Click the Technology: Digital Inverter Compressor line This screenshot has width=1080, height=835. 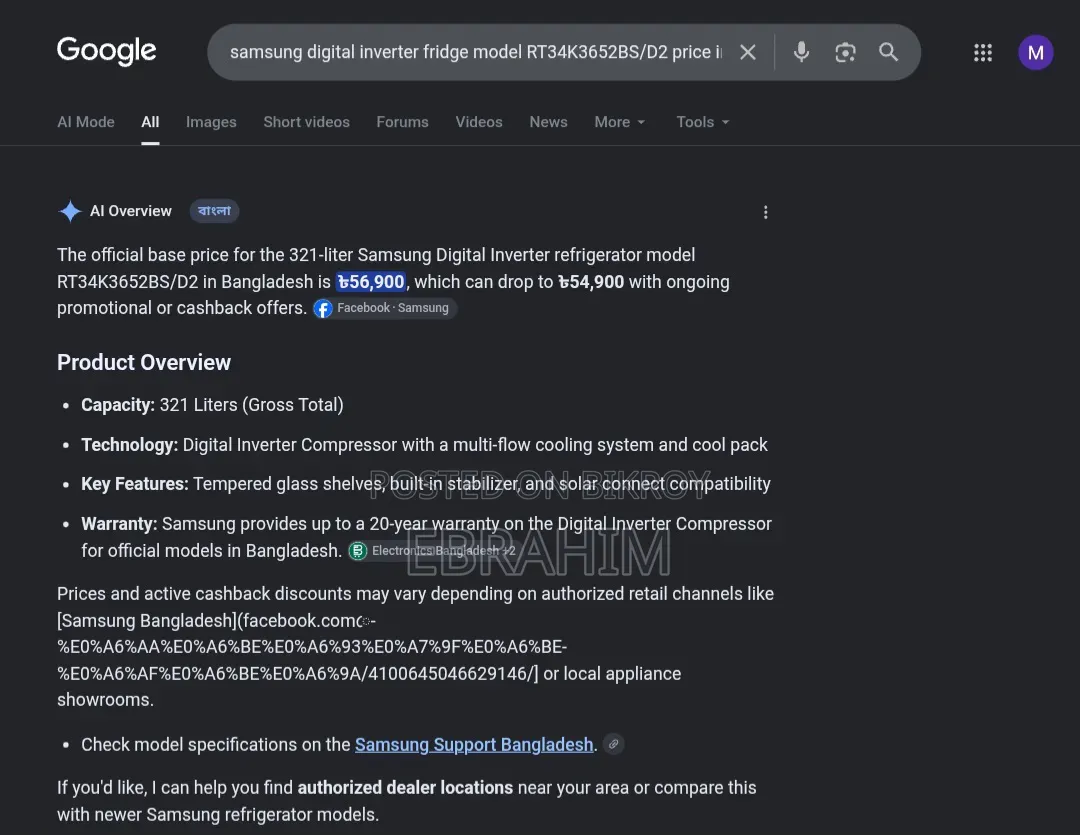[x=424, y=445]
